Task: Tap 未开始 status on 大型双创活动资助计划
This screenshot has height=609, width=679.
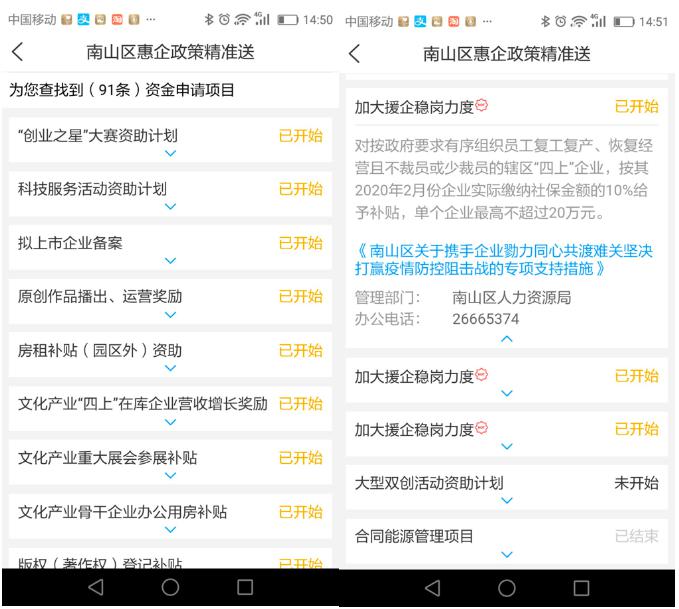Action: point(637,483)
